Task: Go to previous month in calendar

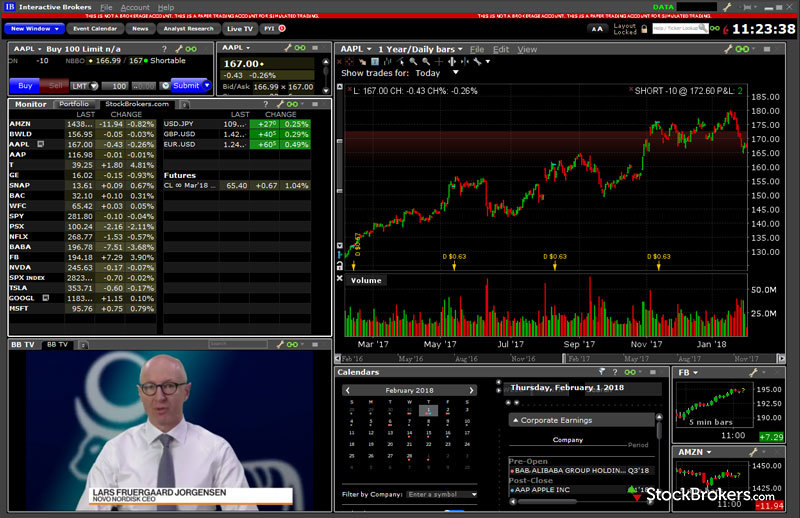Action: point(348,390)
